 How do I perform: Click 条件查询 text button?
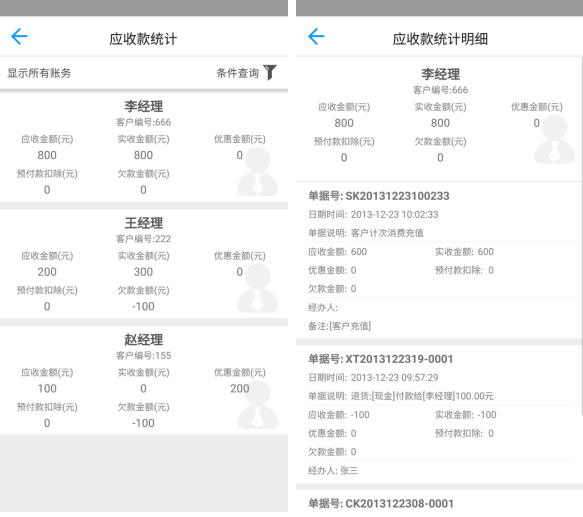pos(238,73)
